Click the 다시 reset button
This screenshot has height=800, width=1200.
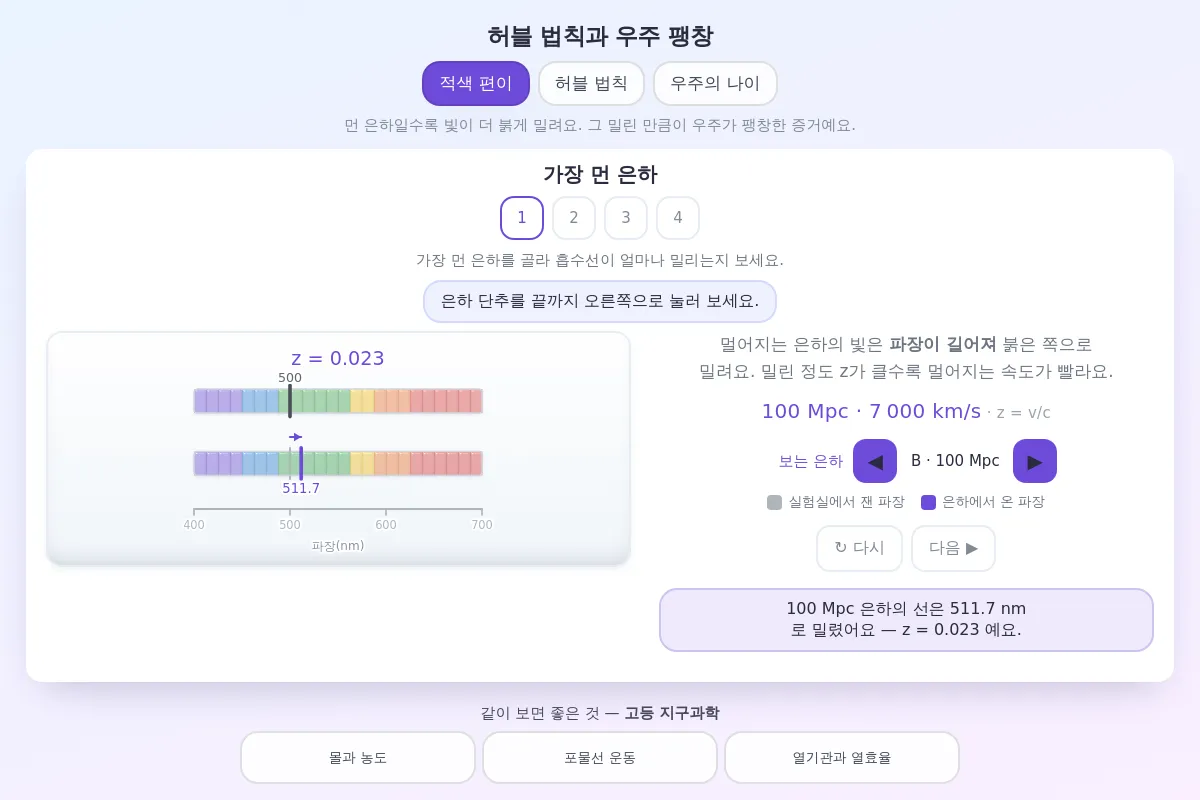pos(859,548)
